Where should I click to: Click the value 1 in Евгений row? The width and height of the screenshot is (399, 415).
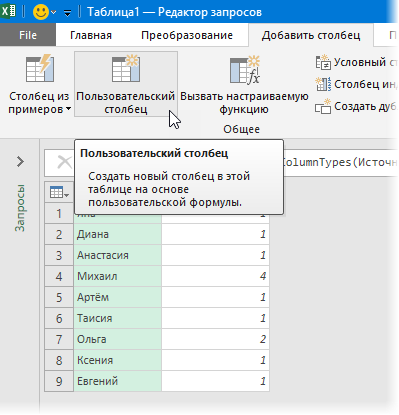pyautogui.click(x=215, y=381)
